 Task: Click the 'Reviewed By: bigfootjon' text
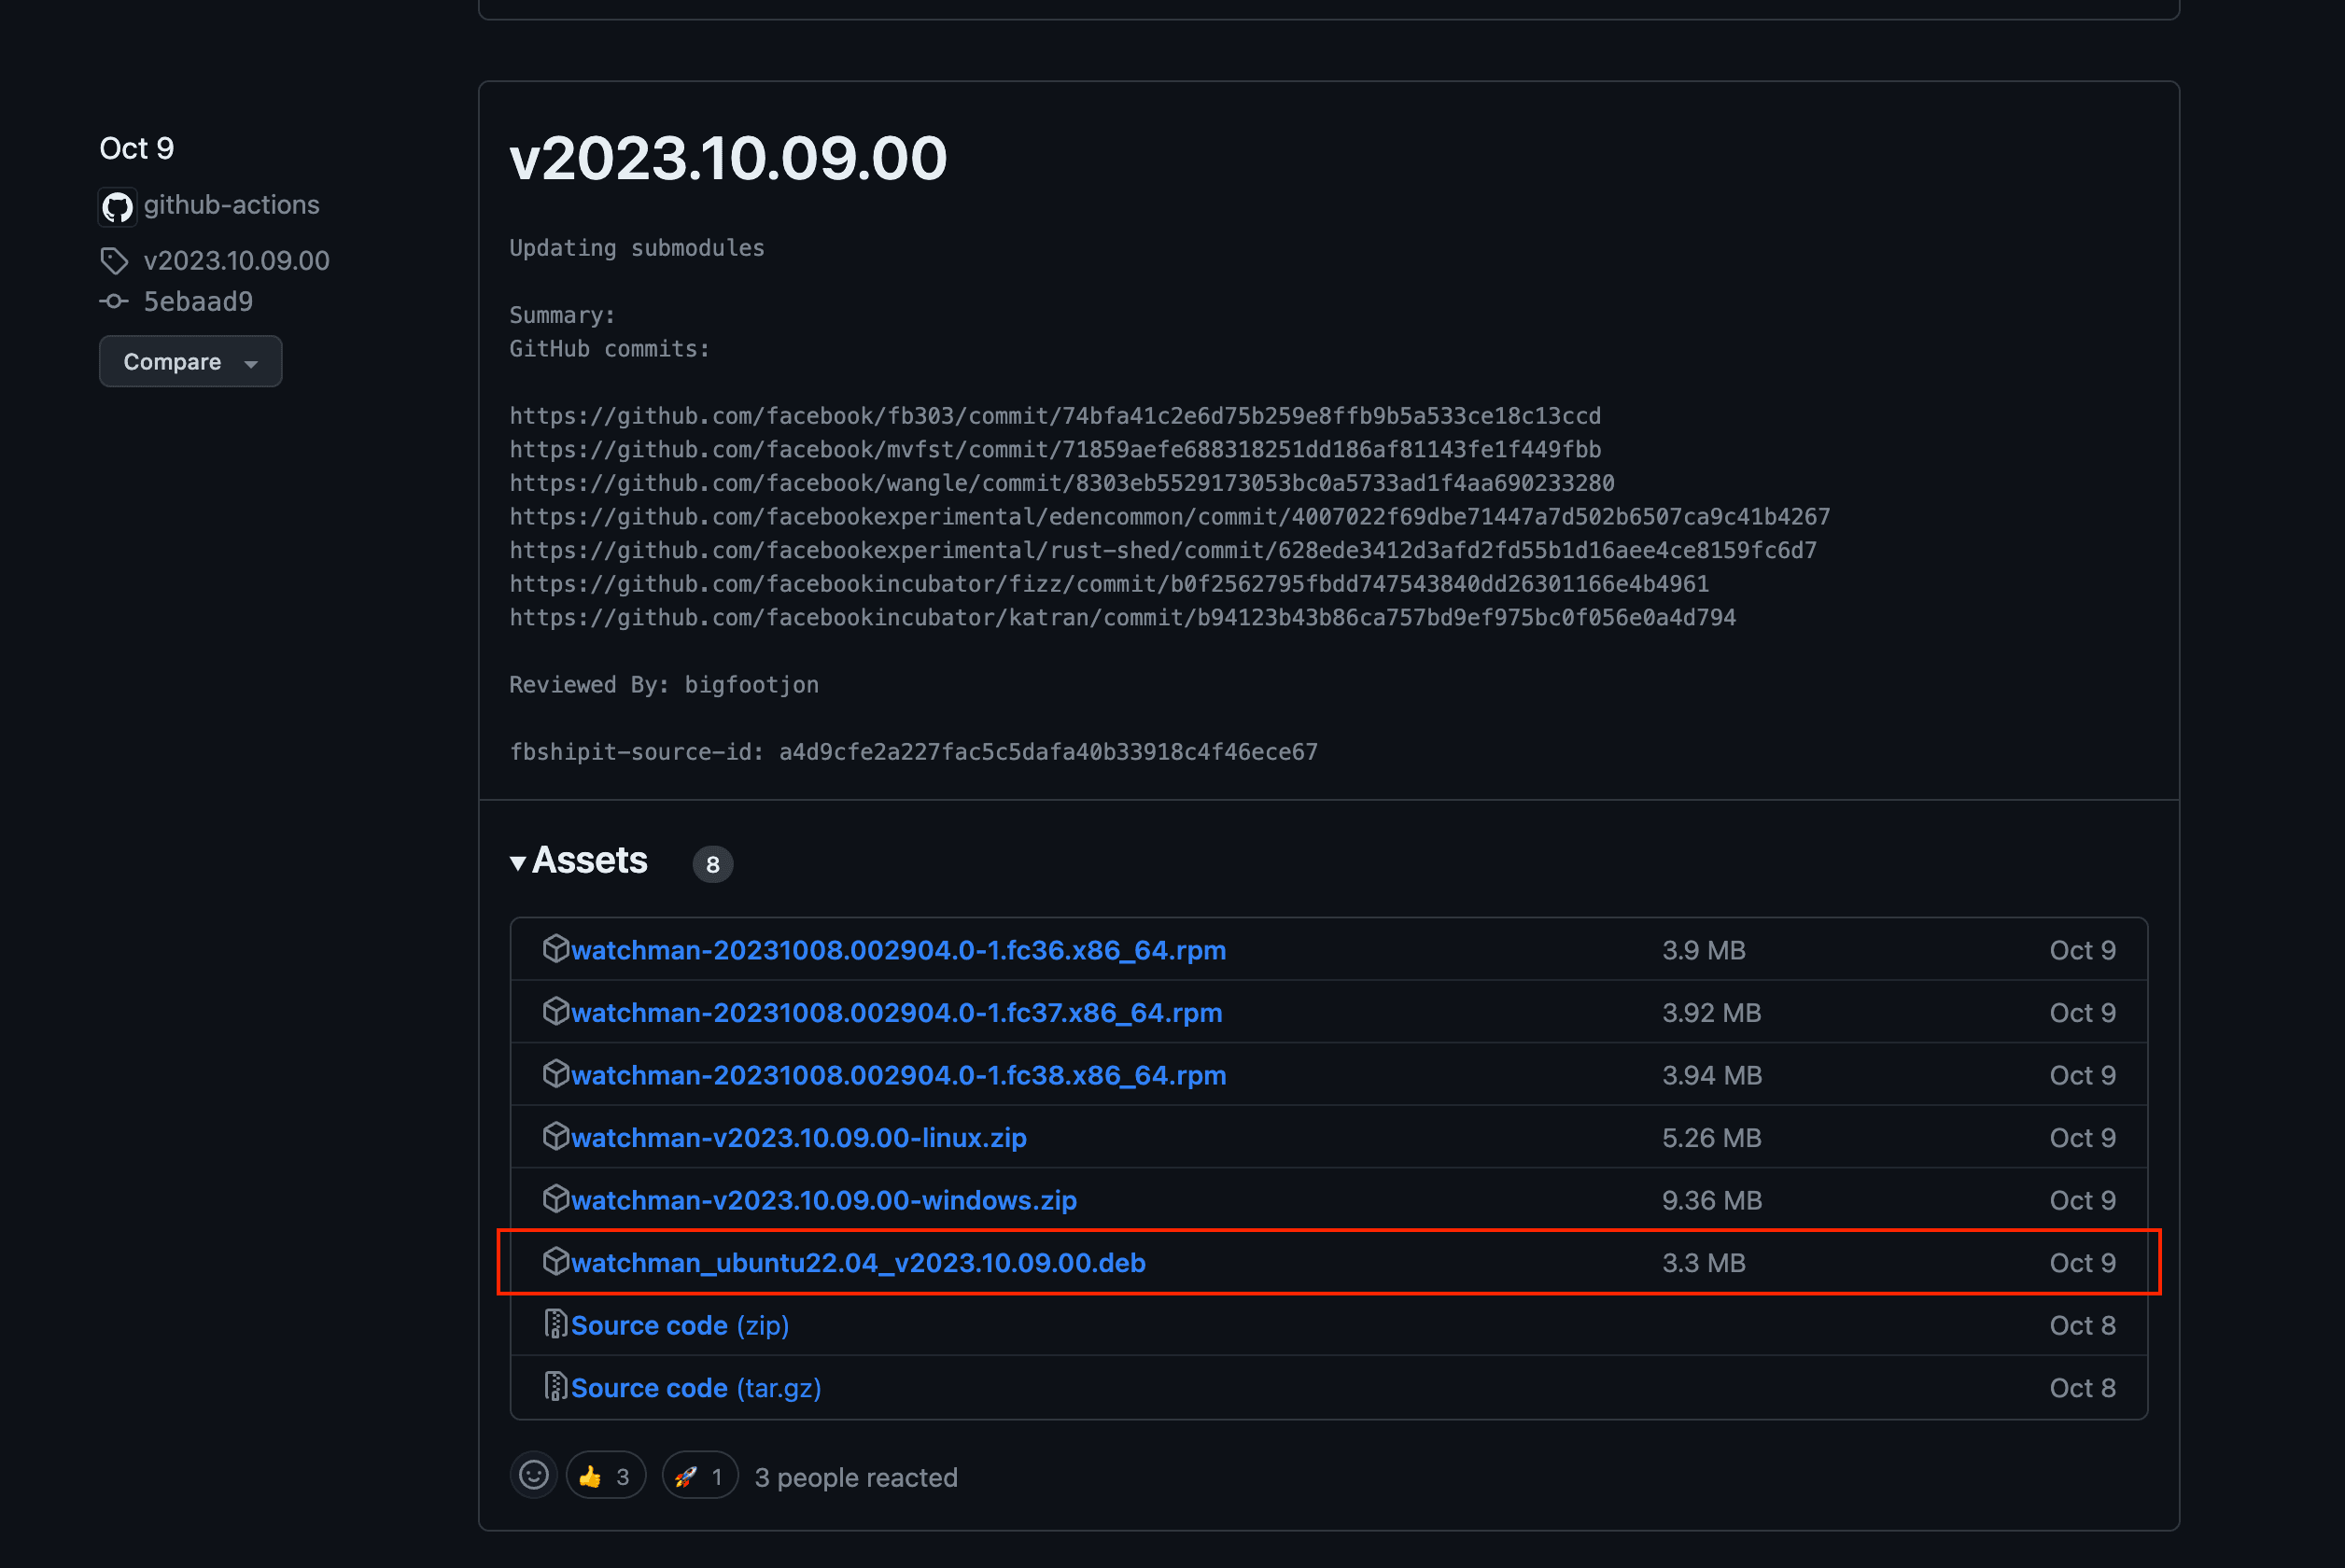click(x=664, y=685)
